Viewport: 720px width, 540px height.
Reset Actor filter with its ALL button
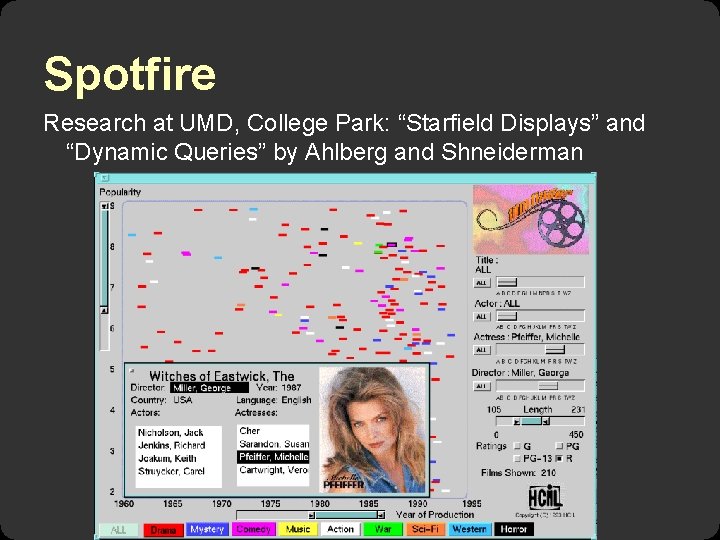pos(482,317)
